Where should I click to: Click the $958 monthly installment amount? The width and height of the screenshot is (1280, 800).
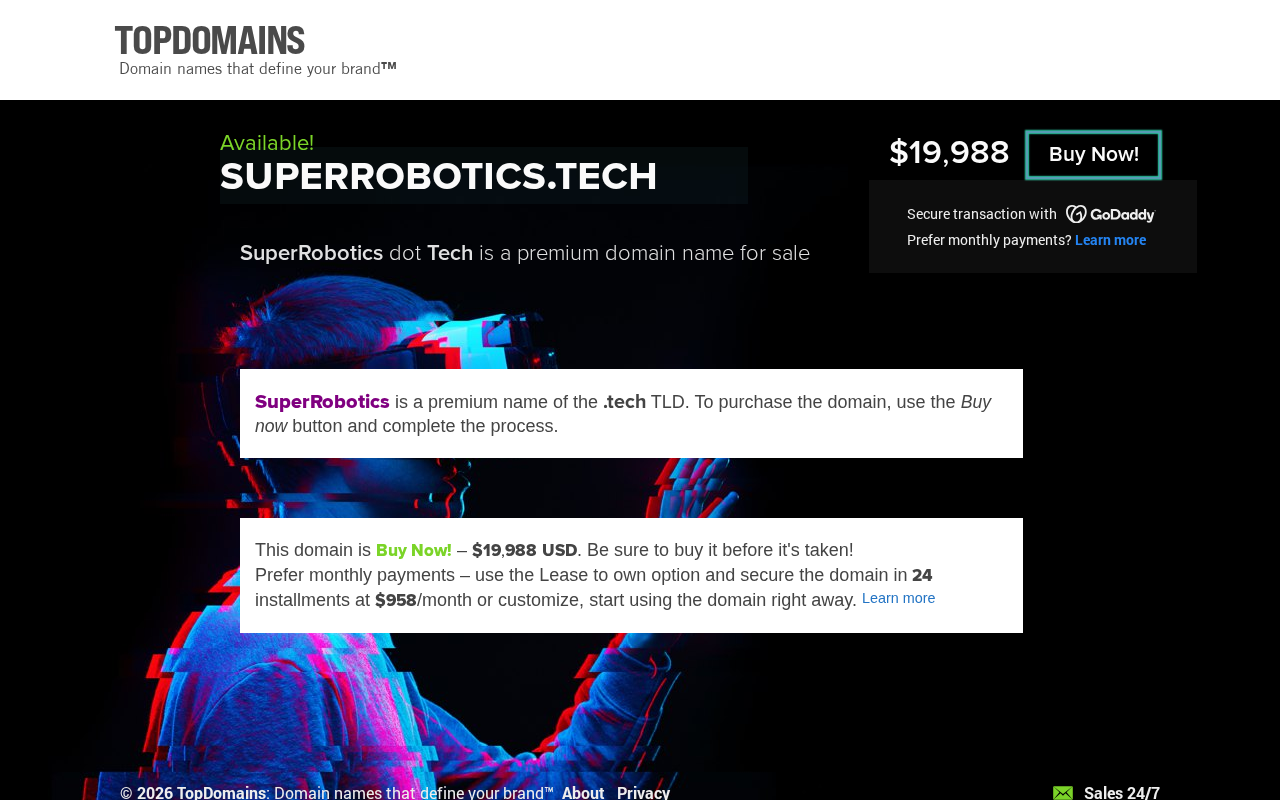pyautogui.click(x=395, y=600)
